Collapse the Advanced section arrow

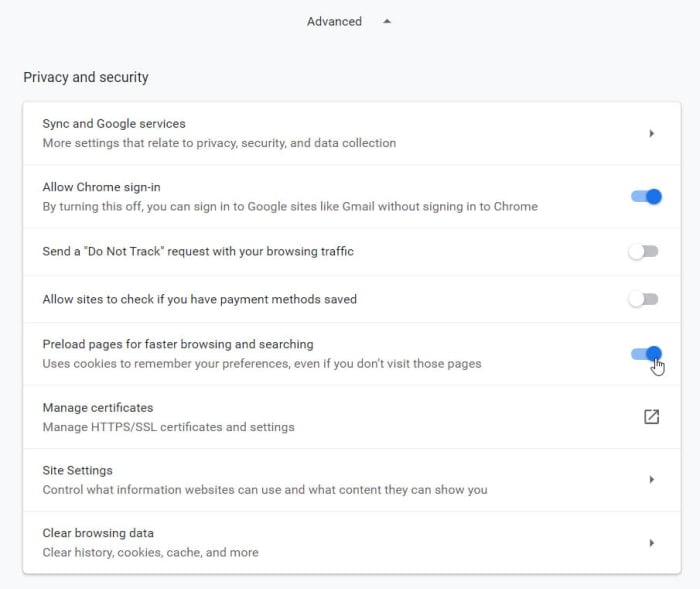pyautogui.click(x=387, y=21)
